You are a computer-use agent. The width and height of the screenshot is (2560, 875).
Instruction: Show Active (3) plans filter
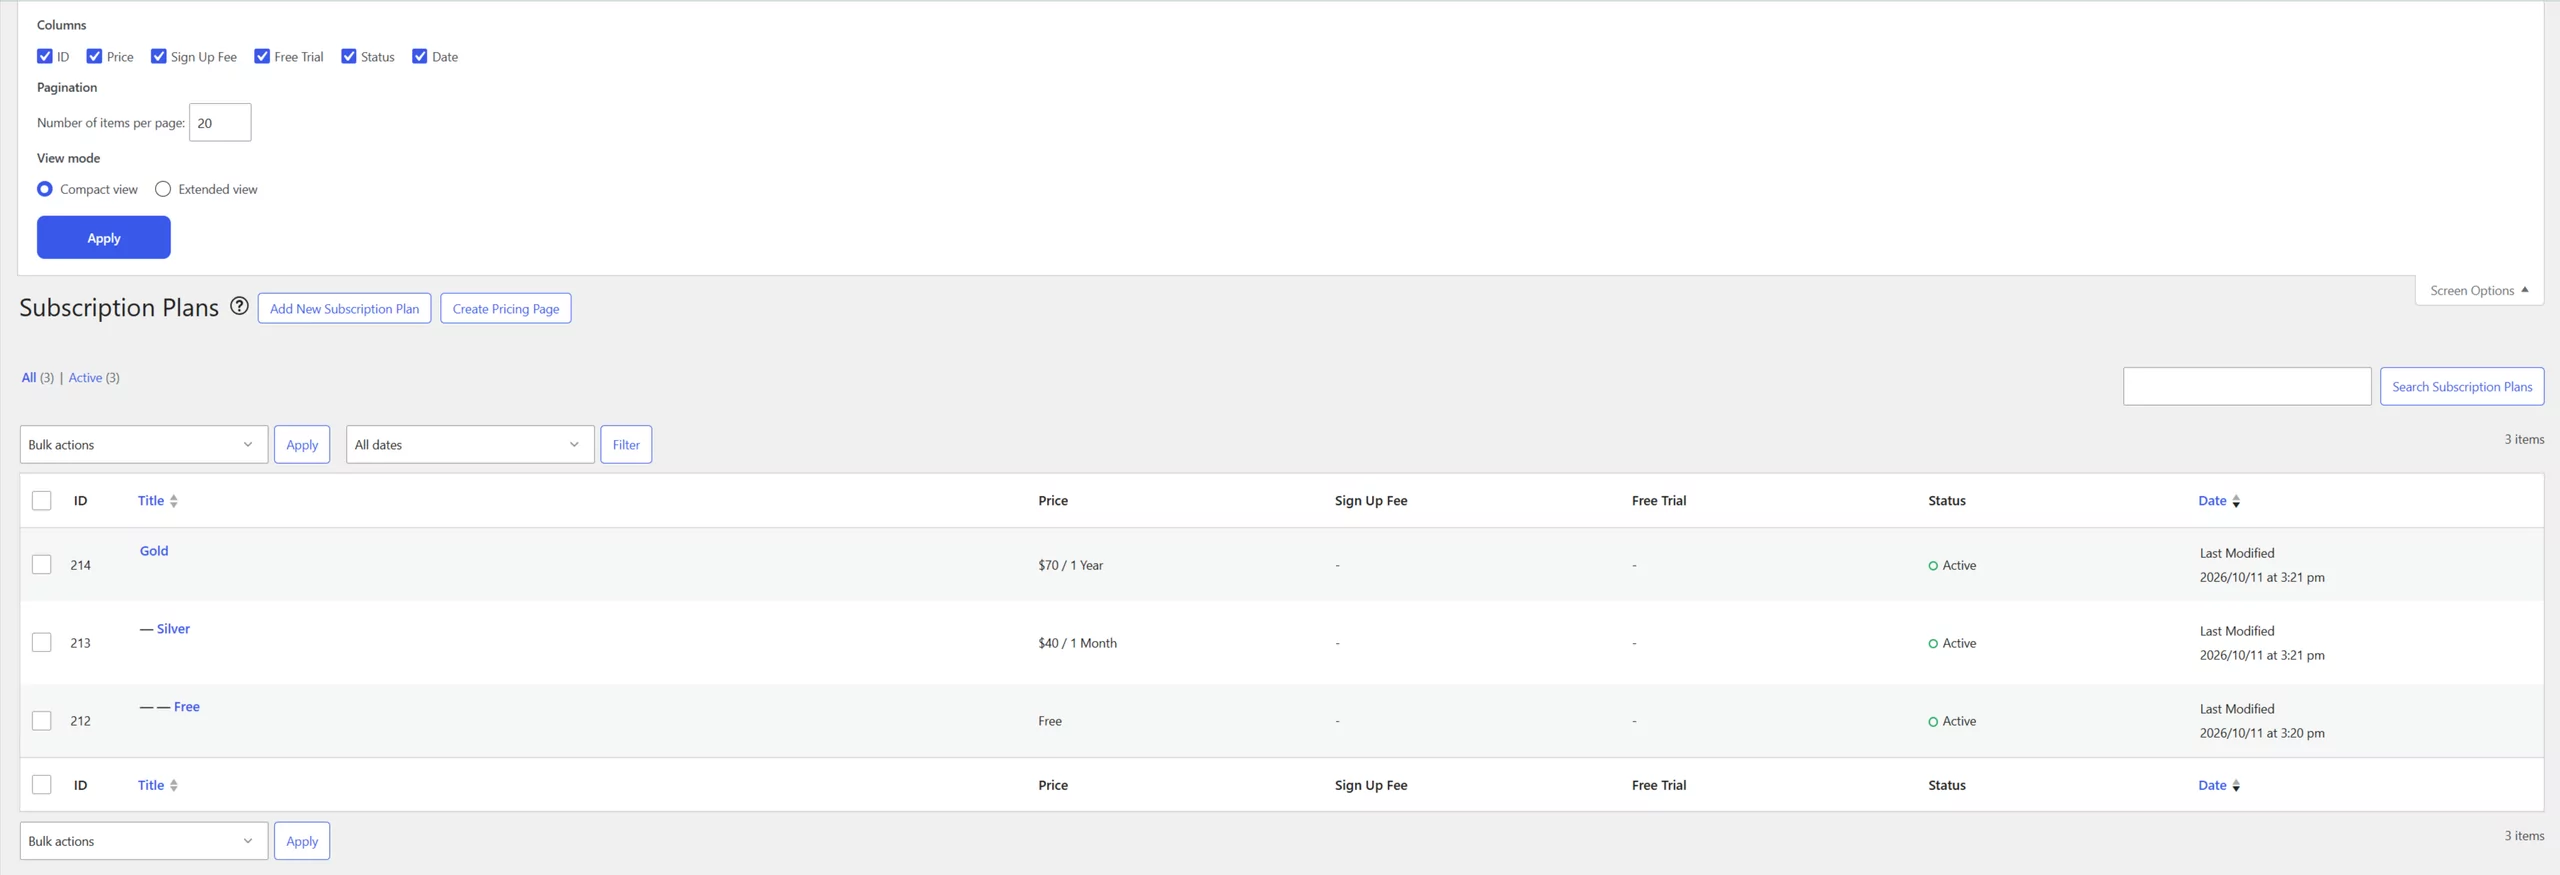94,377
